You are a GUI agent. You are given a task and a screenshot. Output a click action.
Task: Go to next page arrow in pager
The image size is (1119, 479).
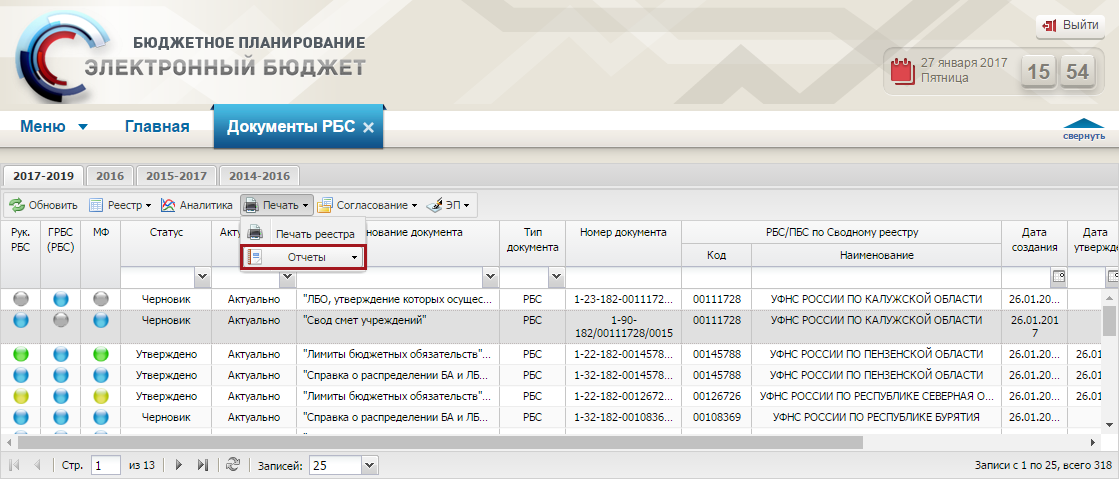179,465
